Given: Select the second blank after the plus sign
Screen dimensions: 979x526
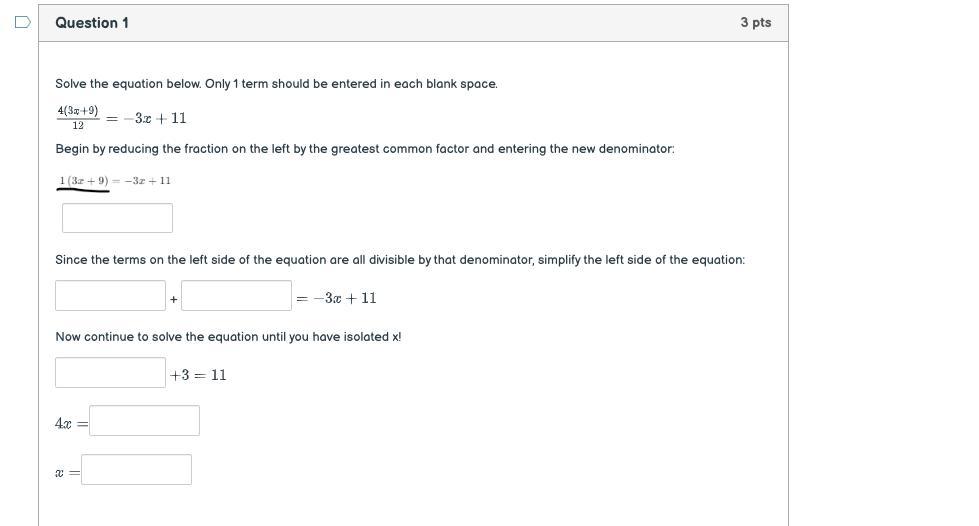Looking at the screenshot, I should coord(236,296).
